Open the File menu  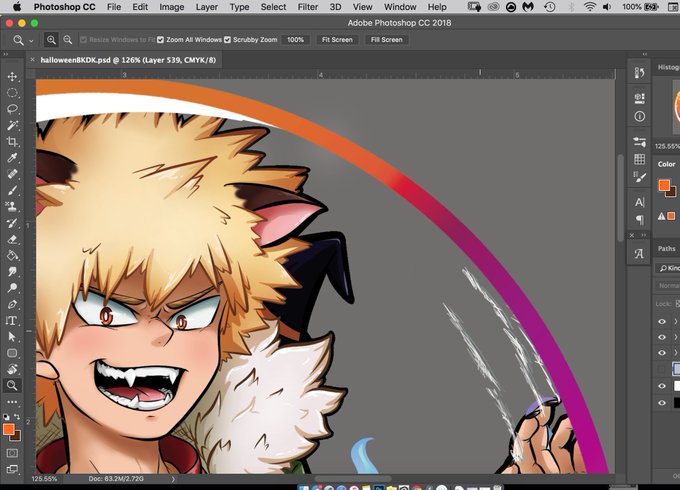(x=114, y=7)
